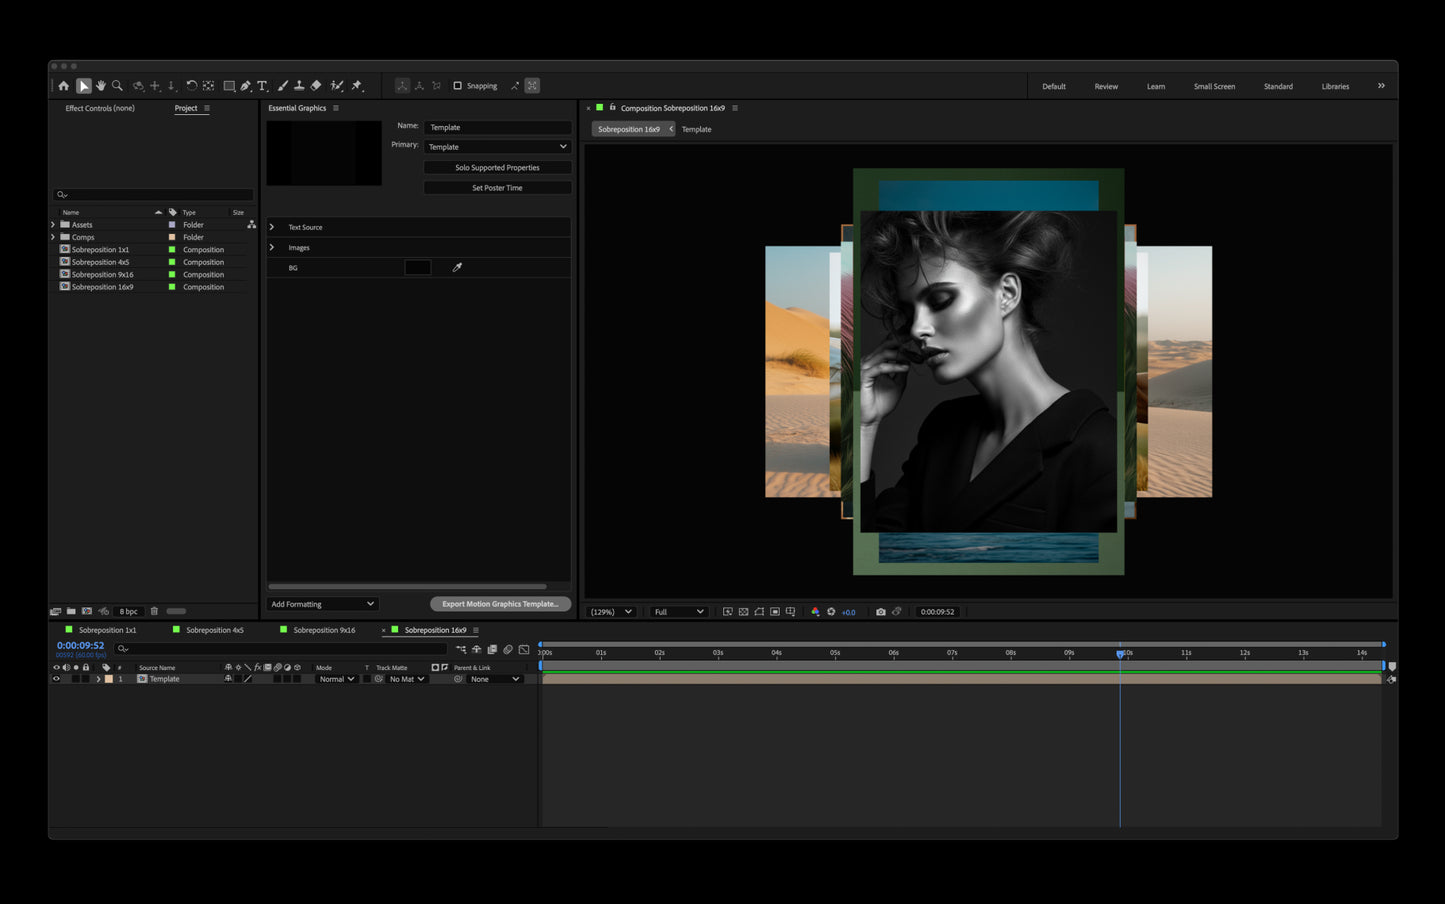Open the Primary Template dropdown
The width and height of the screenshot is (1445, 904).
[x=498, y=147]
